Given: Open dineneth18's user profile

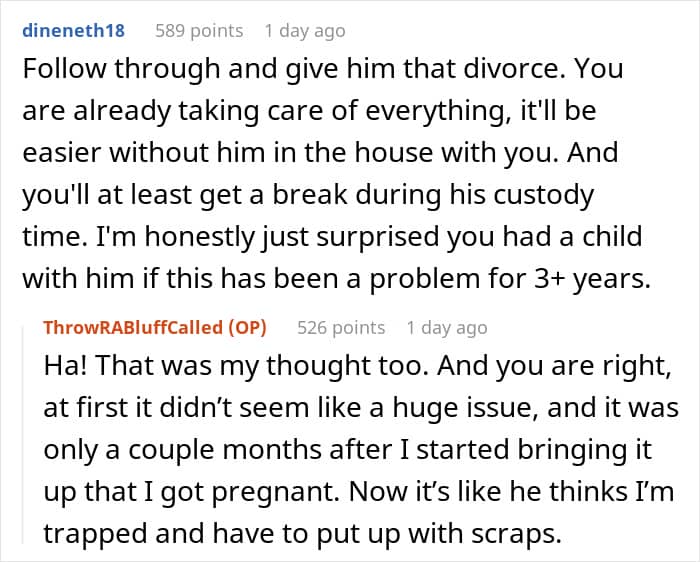Looking at the screenshot, I should point(73,30).
